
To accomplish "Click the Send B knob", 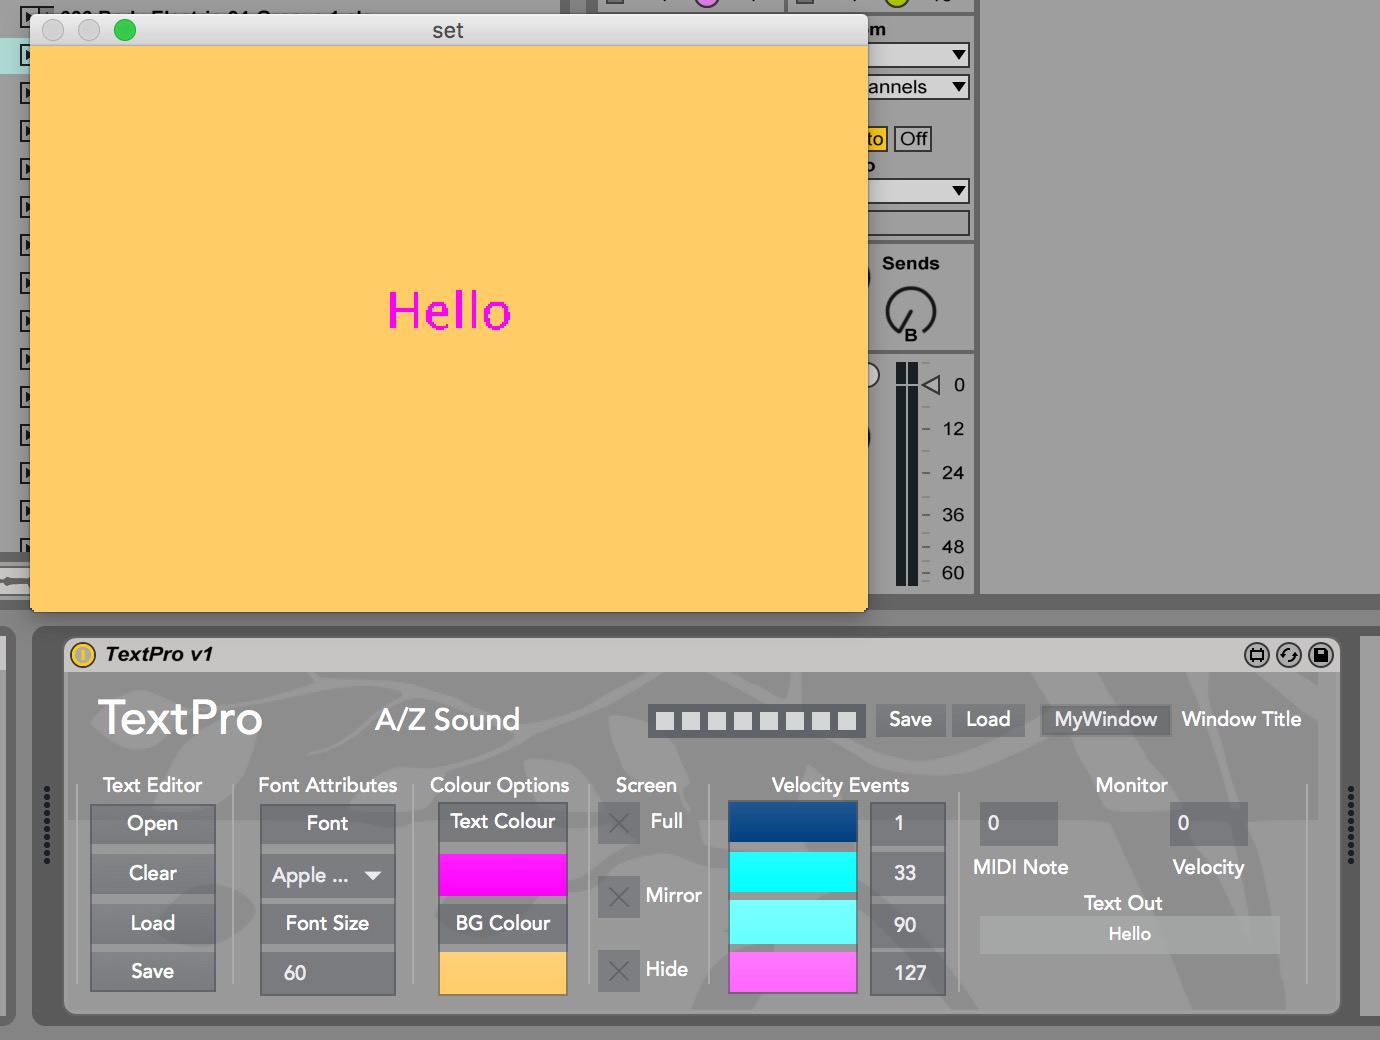I will [x=910, y=311].
